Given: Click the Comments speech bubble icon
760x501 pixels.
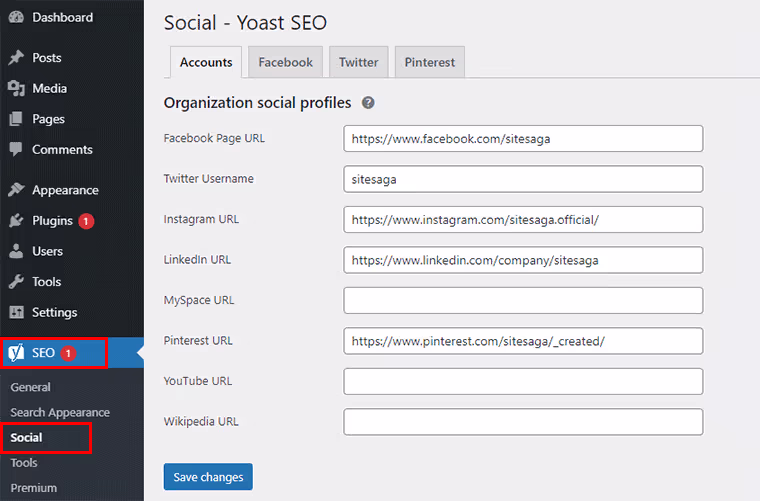Looking at the screenshot, I should point(16,149).
